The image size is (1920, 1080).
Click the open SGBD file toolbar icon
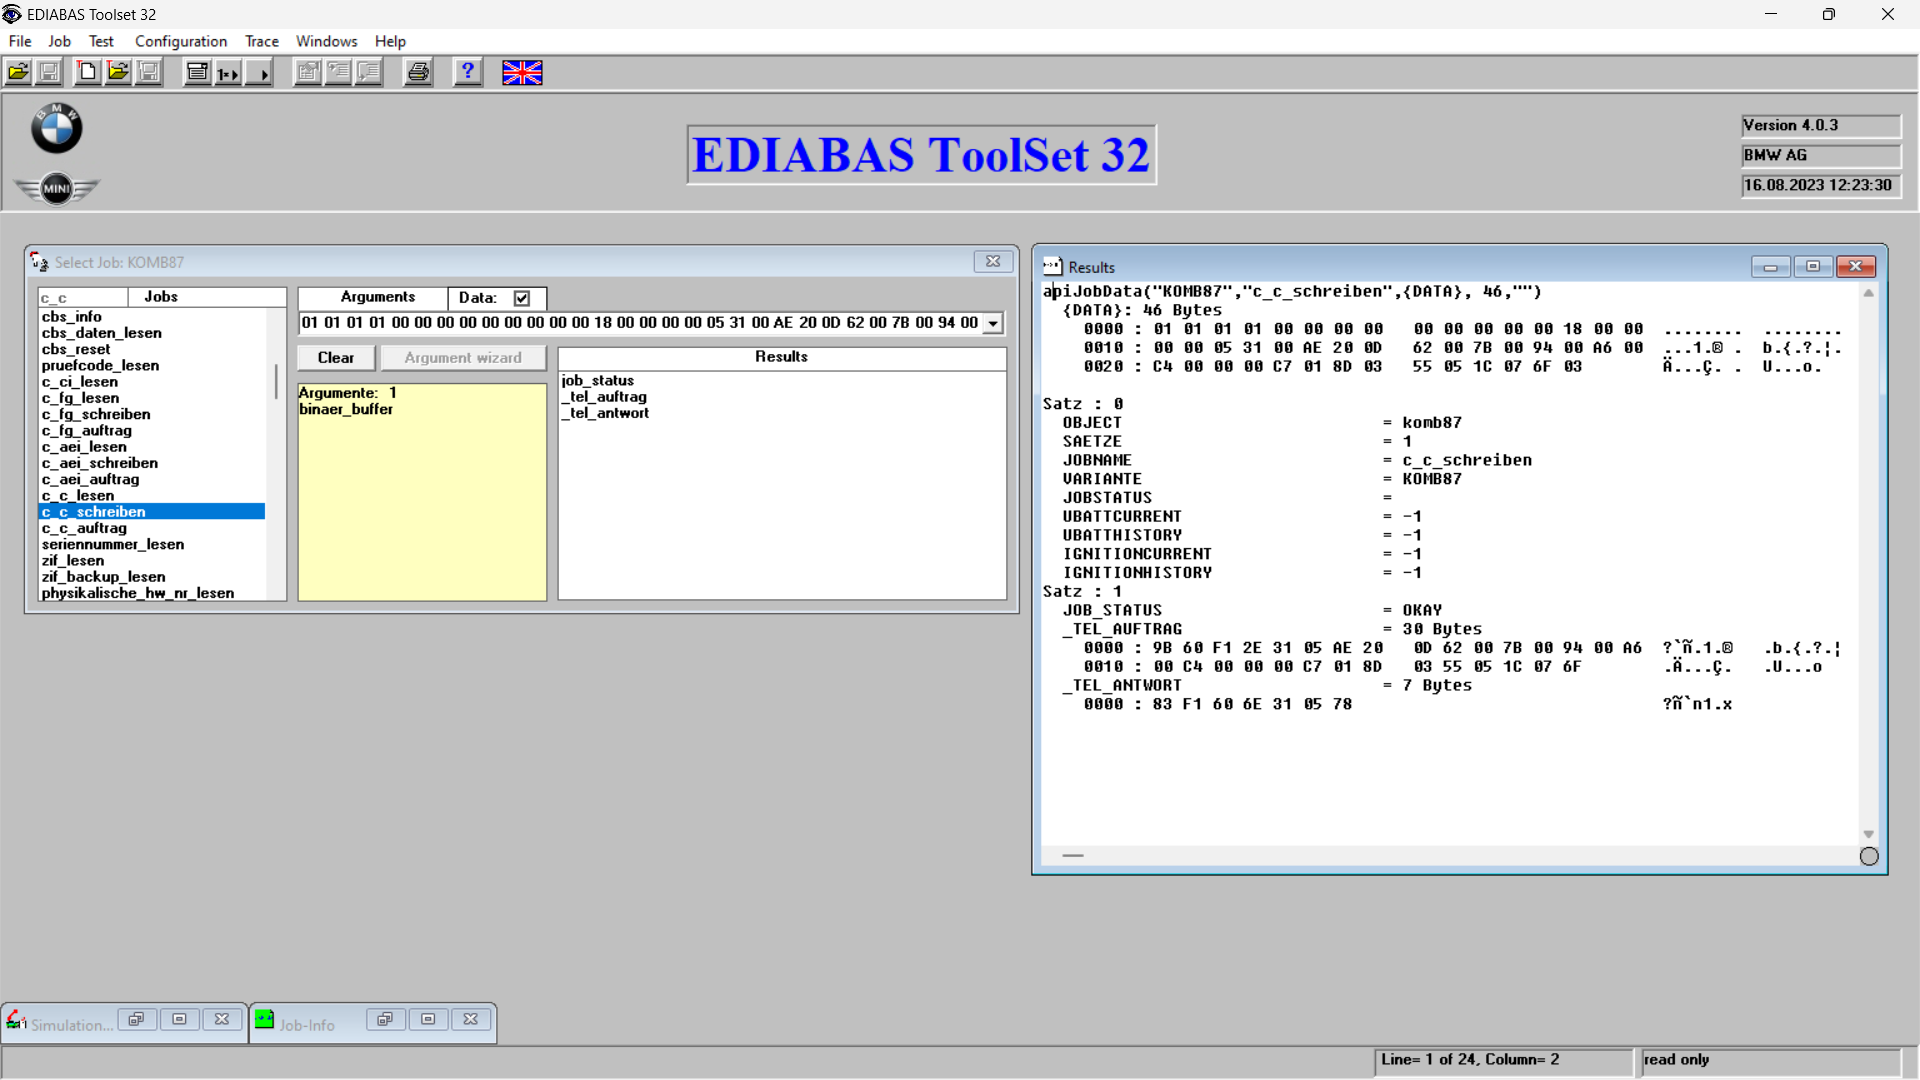(x=18, y=72)
